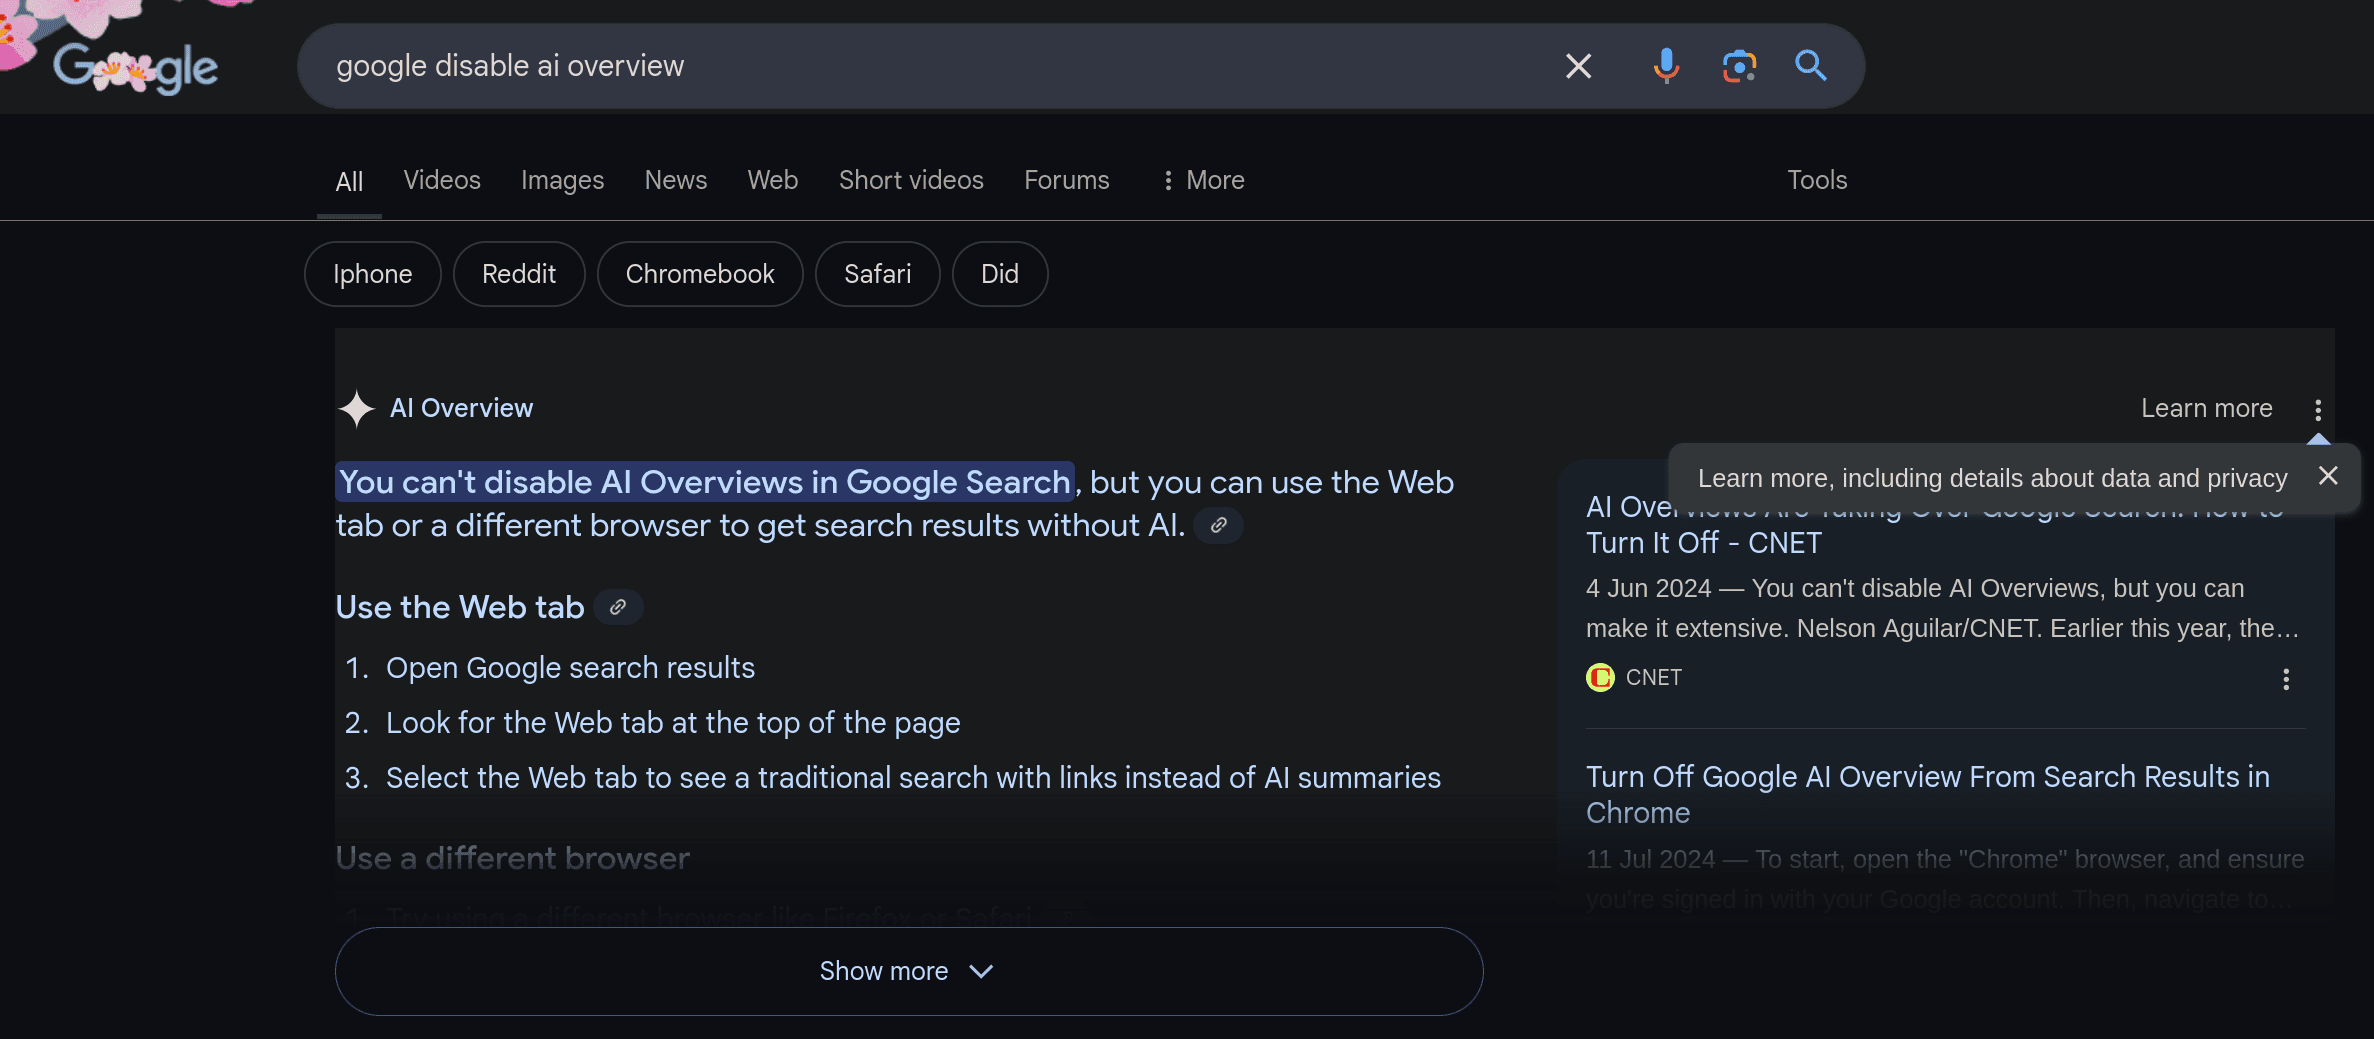The image size is (2374, 1039).
Task: Switch to the Web results tab
Action: [x=772, y=180]
